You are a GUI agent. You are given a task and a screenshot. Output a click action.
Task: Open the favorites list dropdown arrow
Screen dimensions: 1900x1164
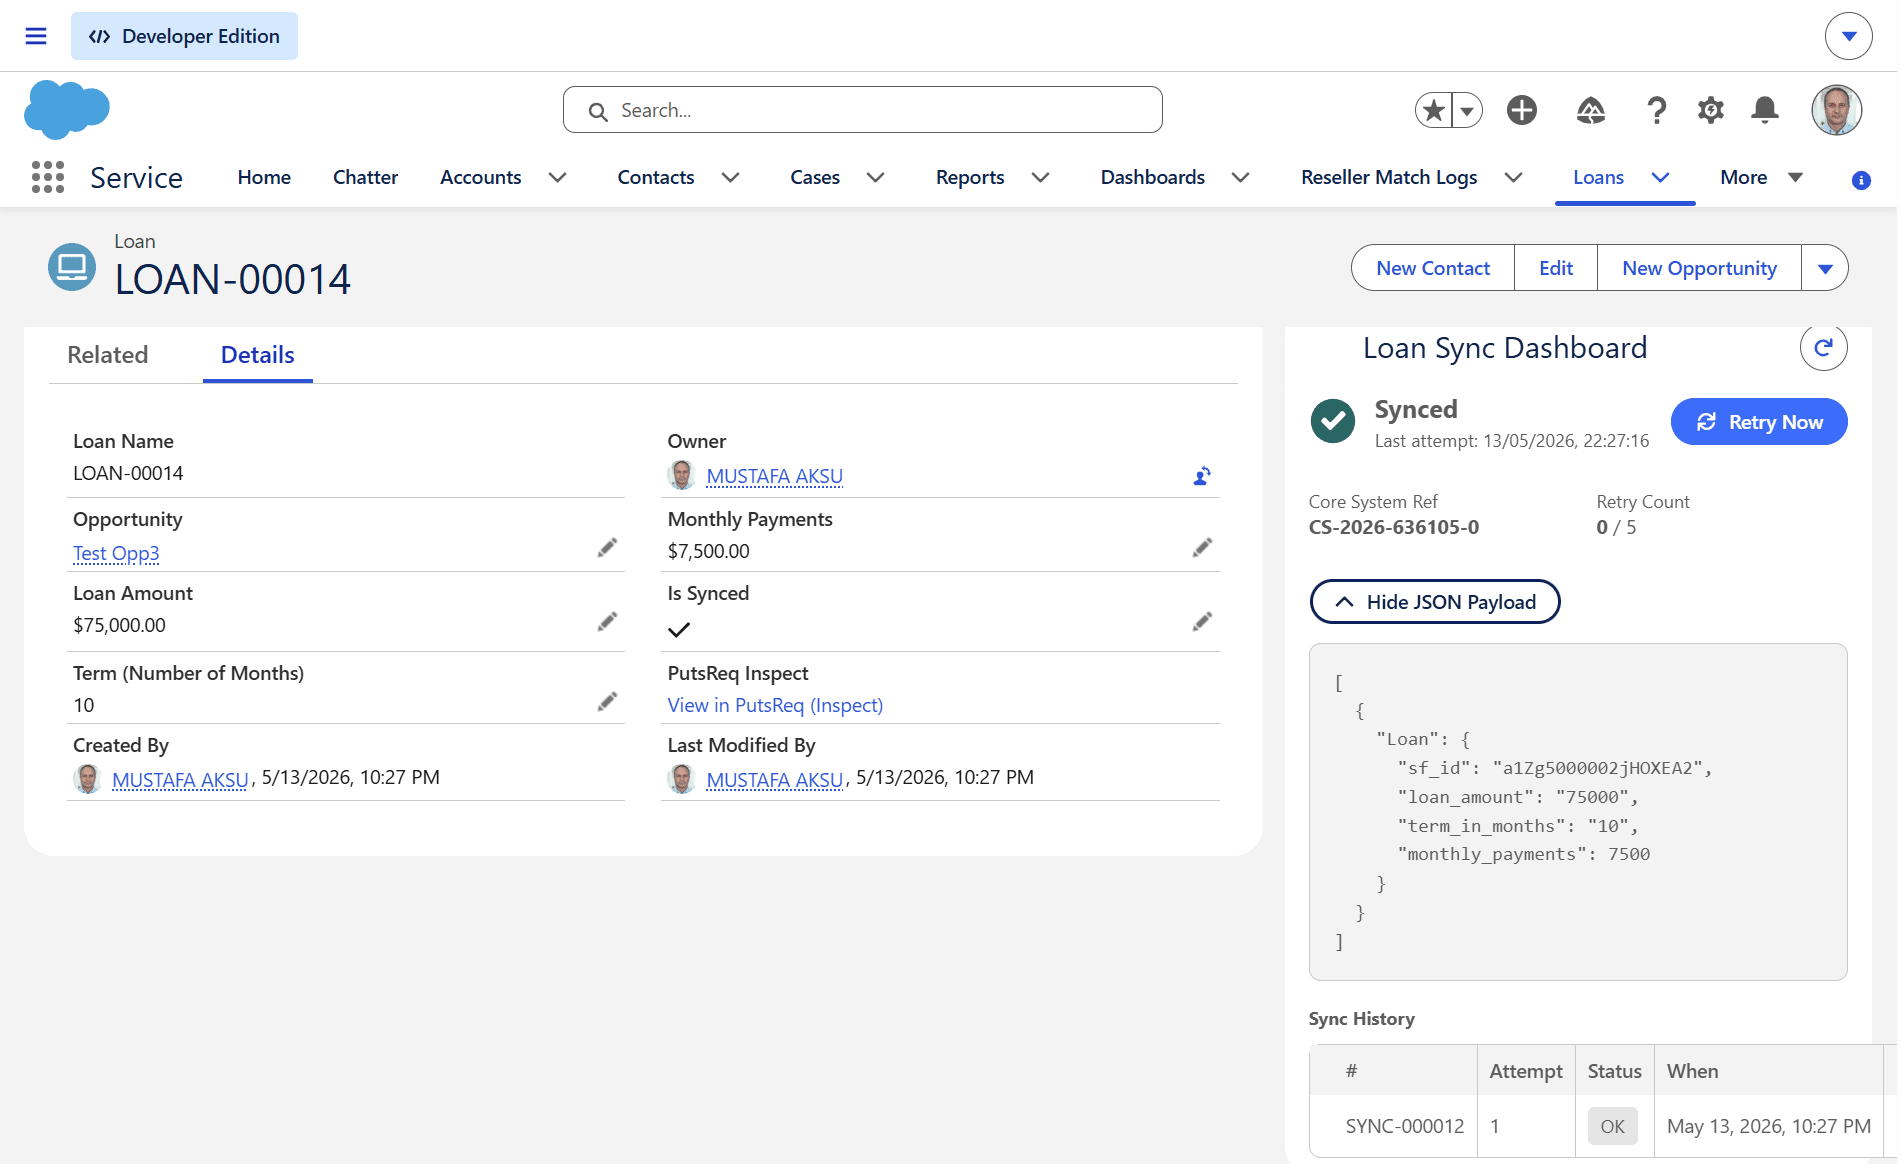(x=1467, y=110)
